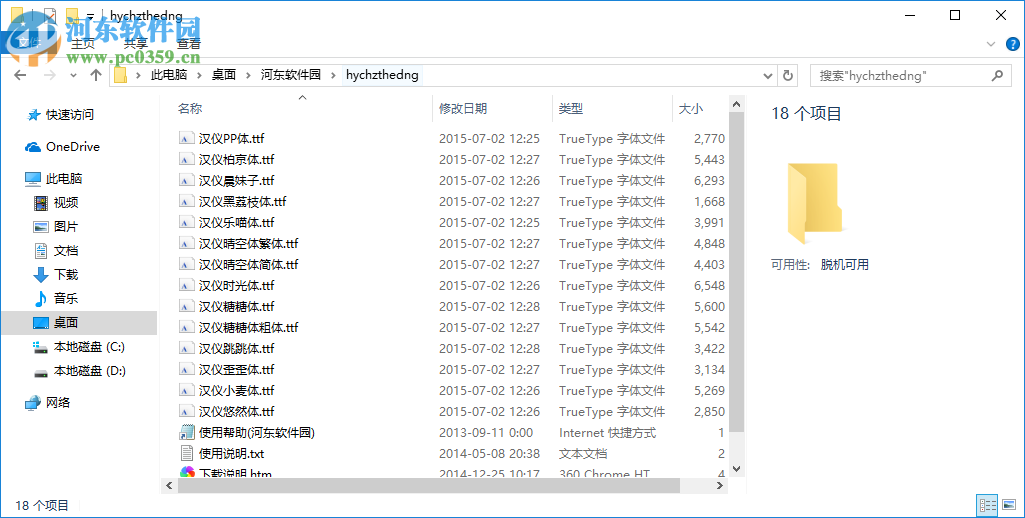
Task: Sort by the 大小 column header
Action: [691, 109]
